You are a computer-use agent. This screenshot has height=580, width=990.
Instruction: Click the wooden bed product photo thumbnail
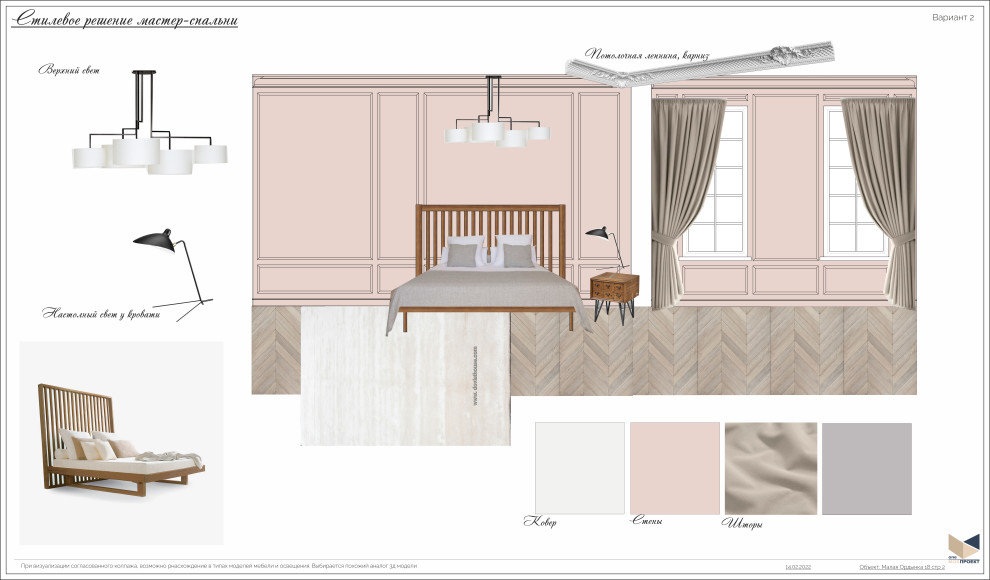pos(122,442)
